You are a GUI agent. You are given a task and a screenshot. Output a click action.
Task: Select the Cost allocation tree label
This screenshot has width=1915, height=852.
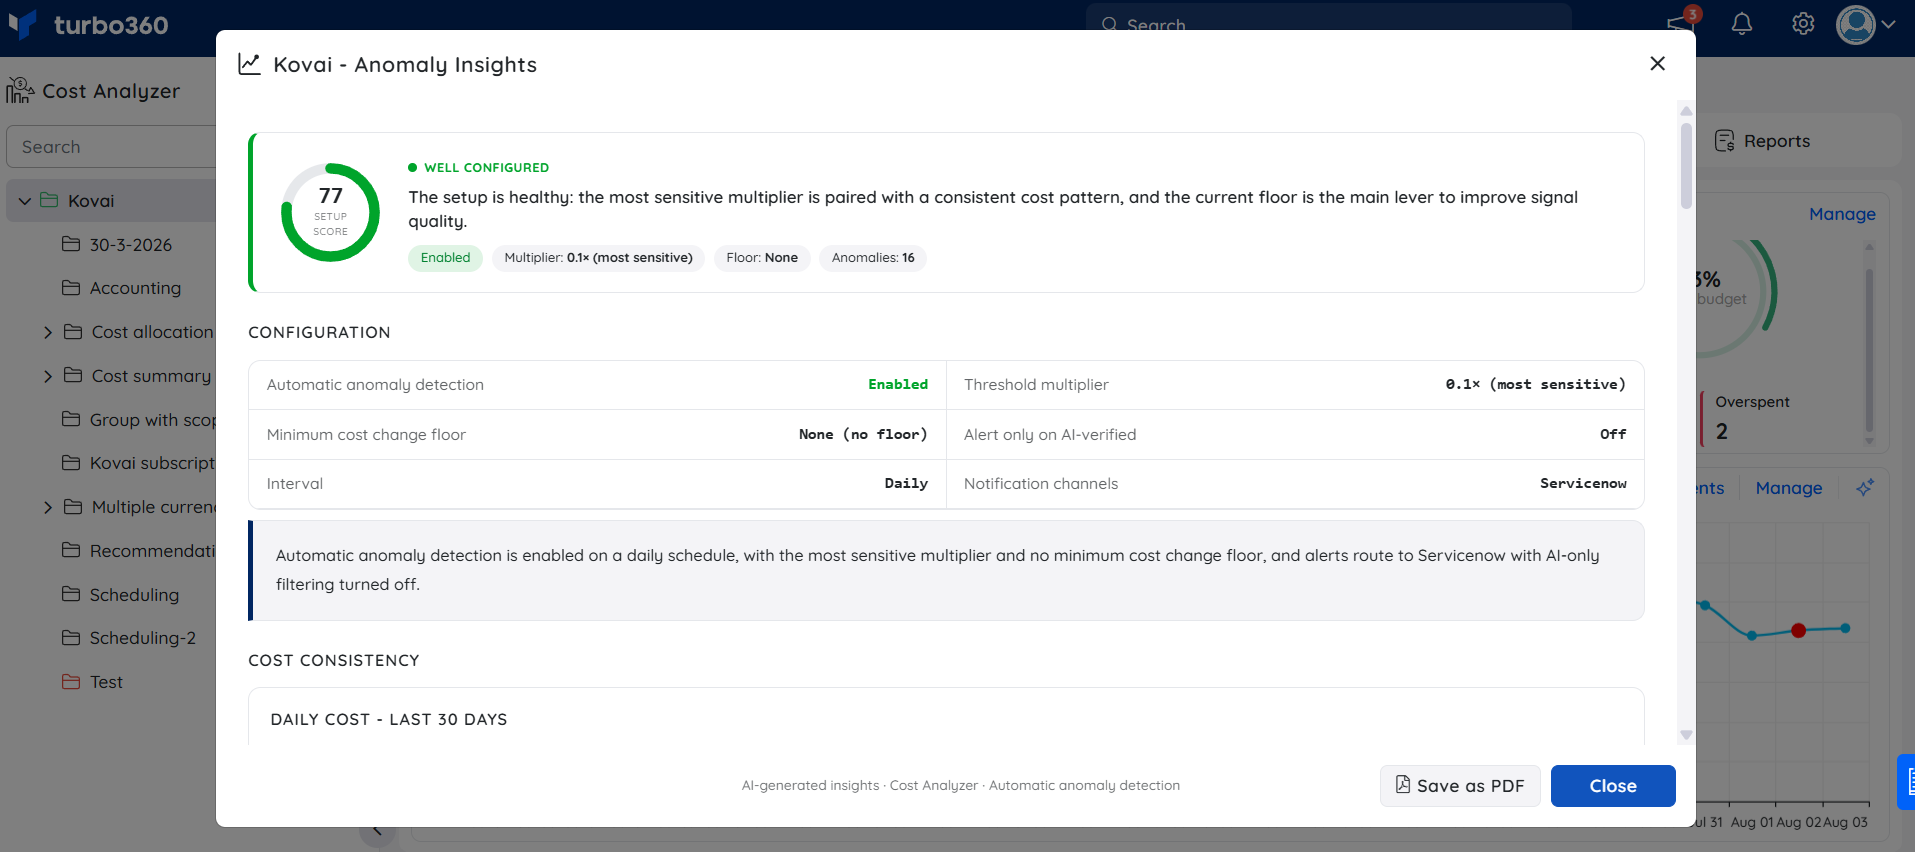coord(153,332)
